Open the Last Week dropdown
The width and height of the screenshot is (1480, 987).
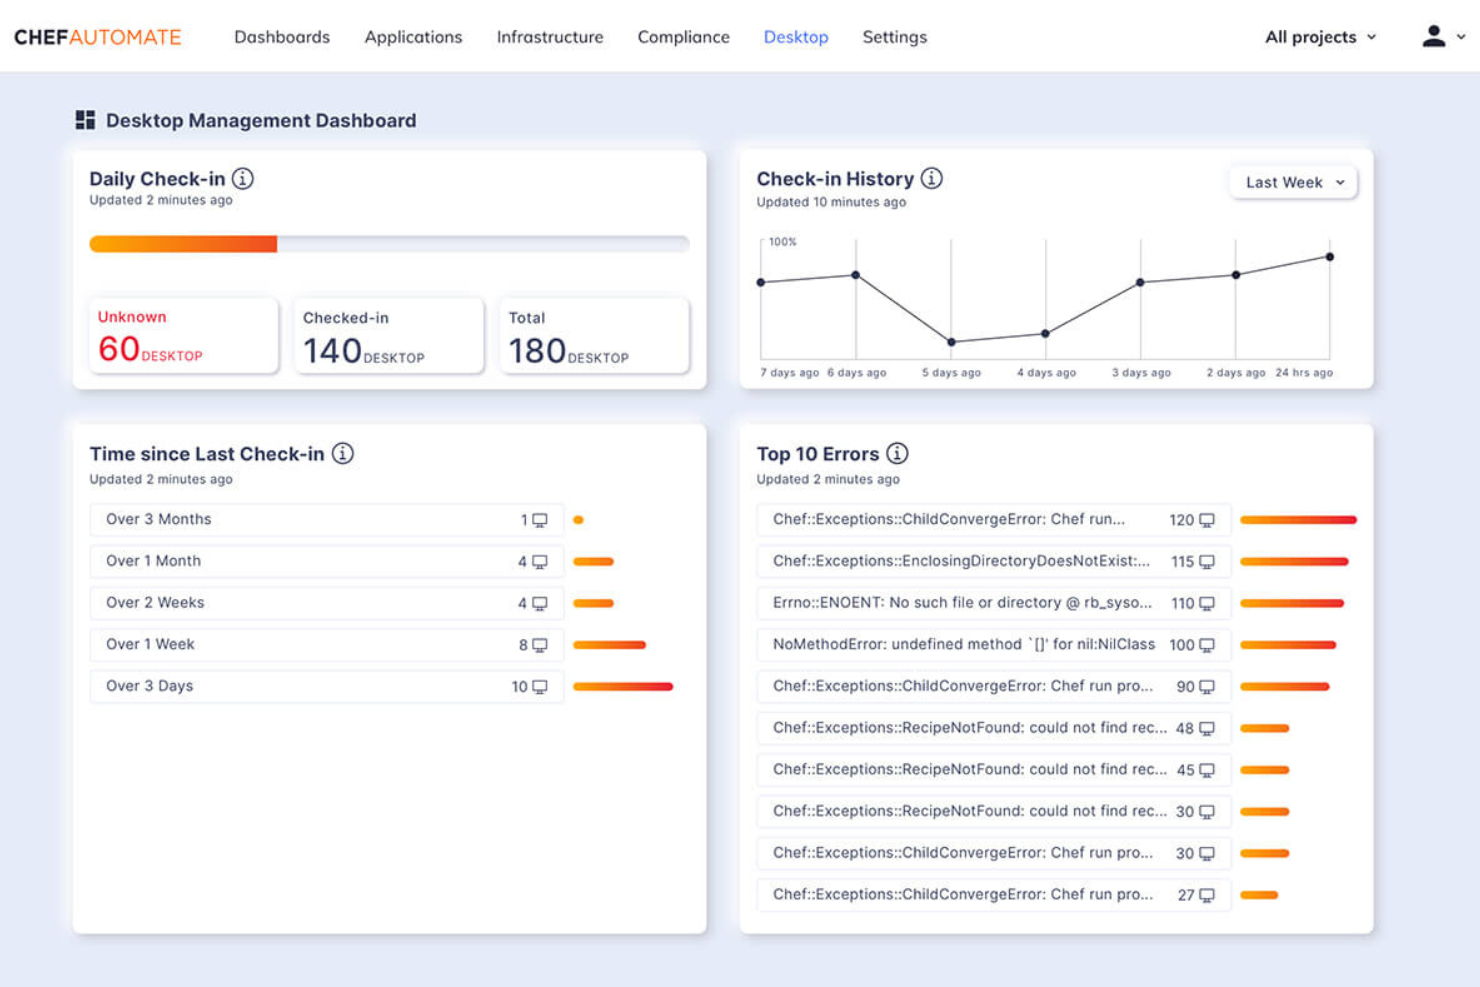1292,182
